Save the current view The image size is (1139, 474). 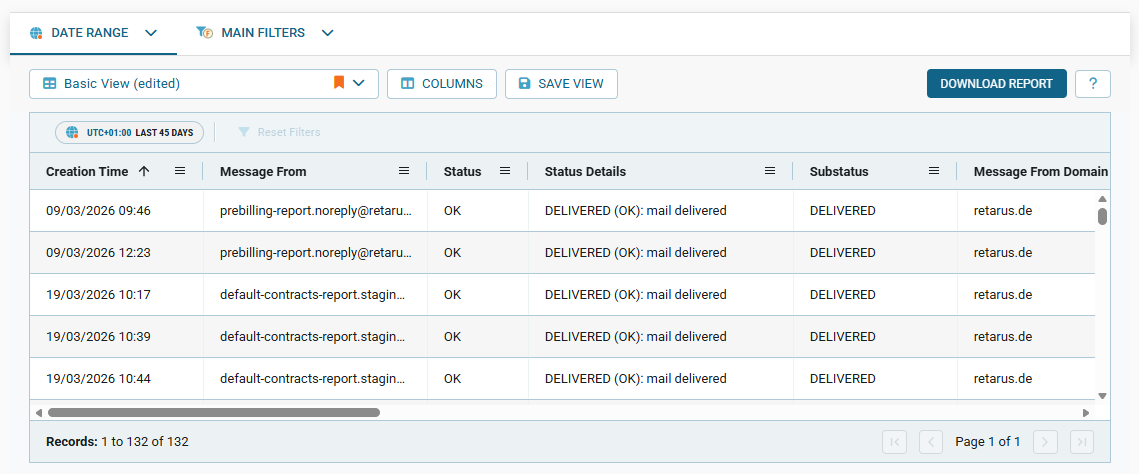click(x=562, y=83)
